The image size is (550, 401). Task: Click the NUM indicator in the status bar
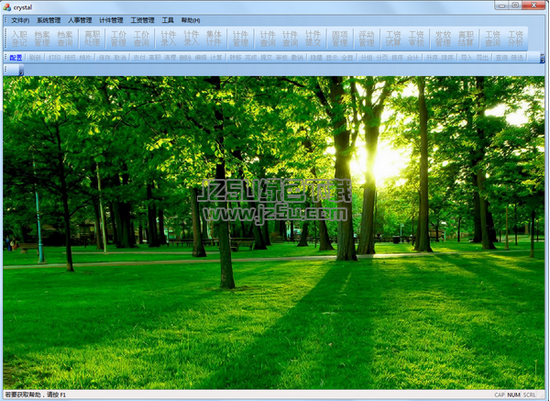tap(514, 395)
